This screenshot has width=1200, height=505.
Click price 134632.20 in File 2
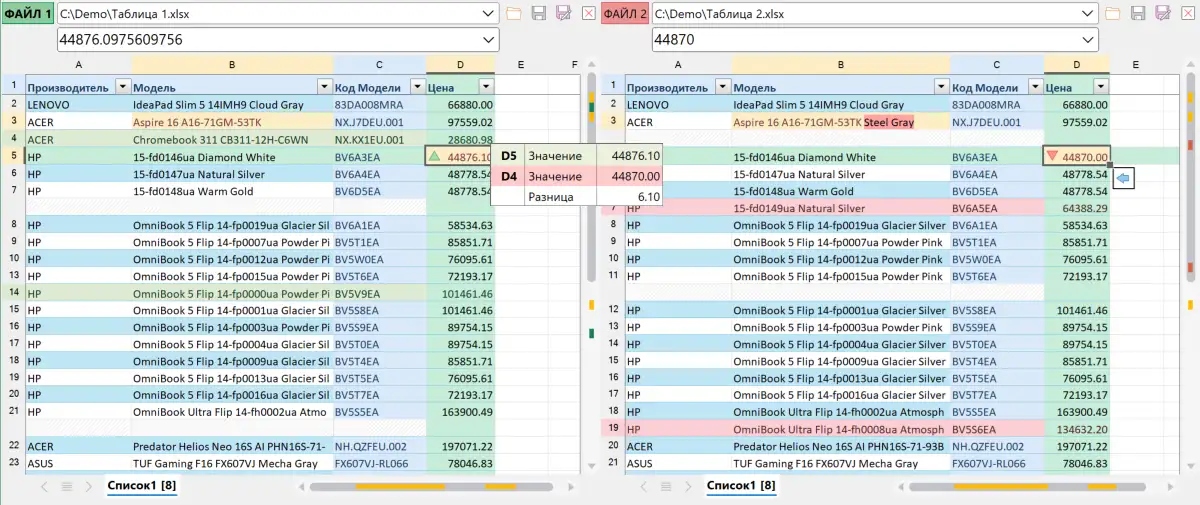[1077, 428]
